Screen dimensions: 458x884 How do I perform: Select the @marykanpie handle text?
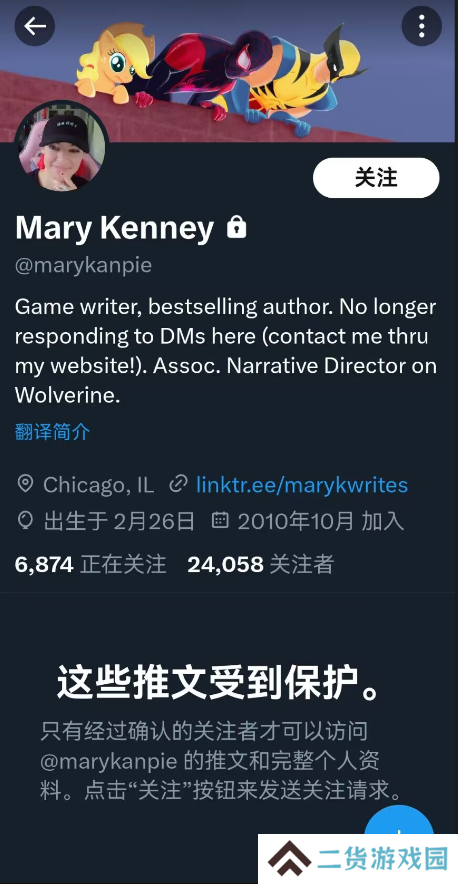tap(83, 265)
